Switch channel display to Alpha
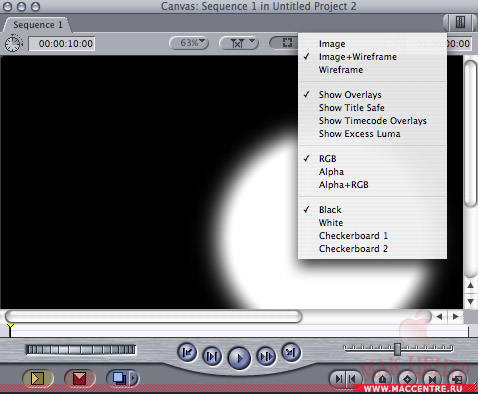Image resolution: width=478 pixels, height=394 pixels. coord(372,172)
